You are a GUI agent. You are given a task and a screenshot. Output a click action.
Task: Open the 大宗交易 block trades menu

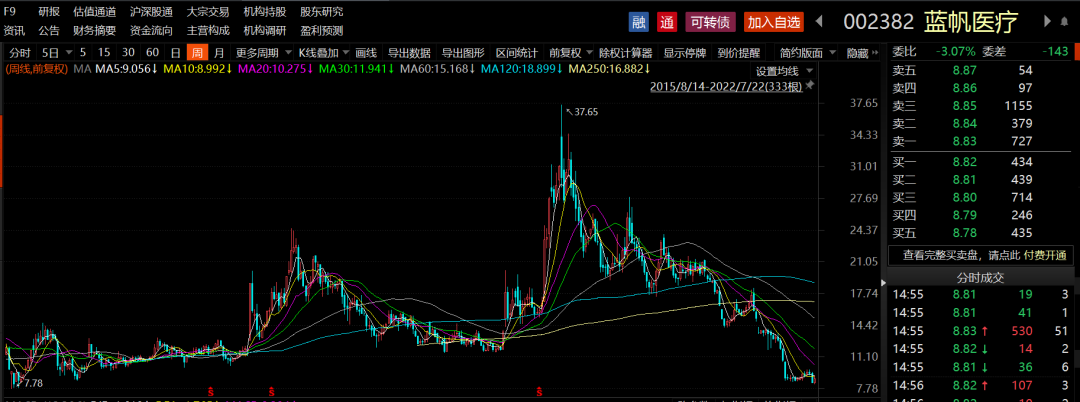[x=207, y=12]
